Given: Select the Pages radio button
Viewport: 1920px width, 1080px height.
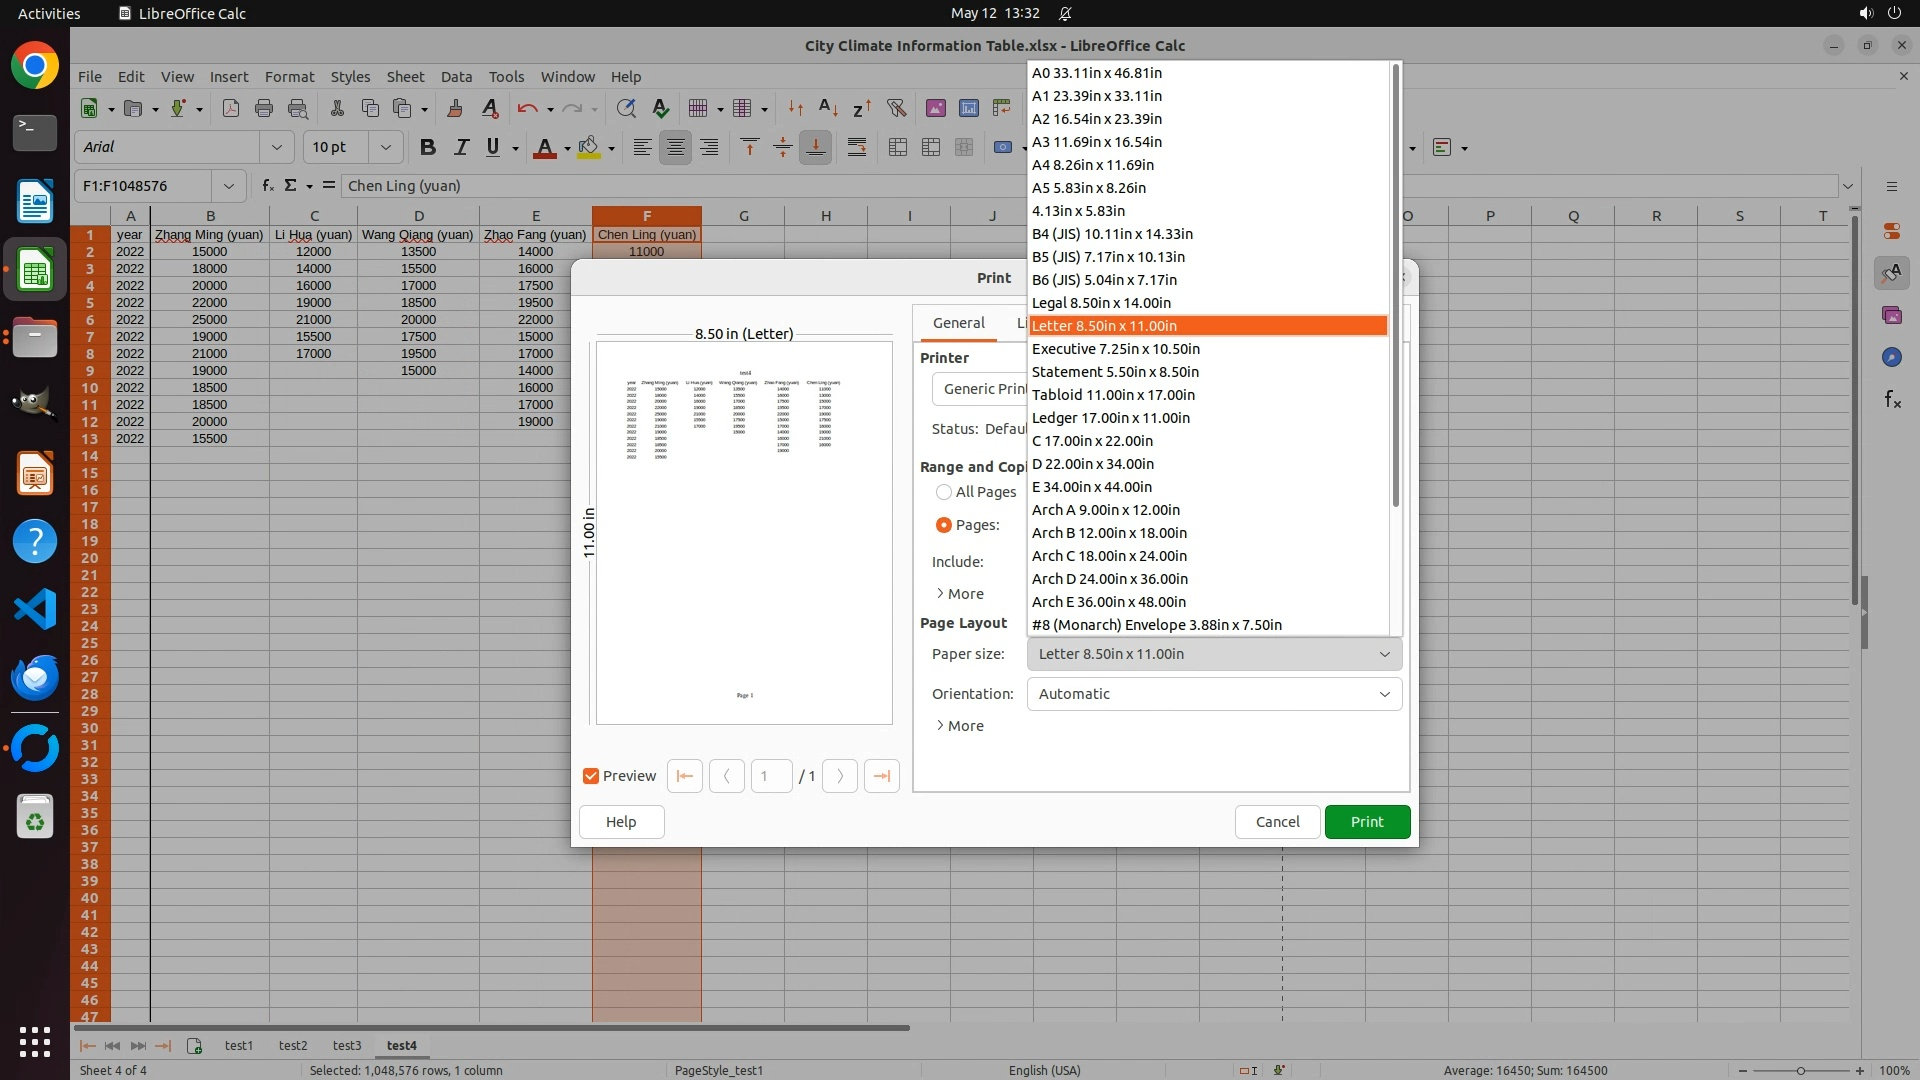Looking at the screenshot, I should point(944,525).
